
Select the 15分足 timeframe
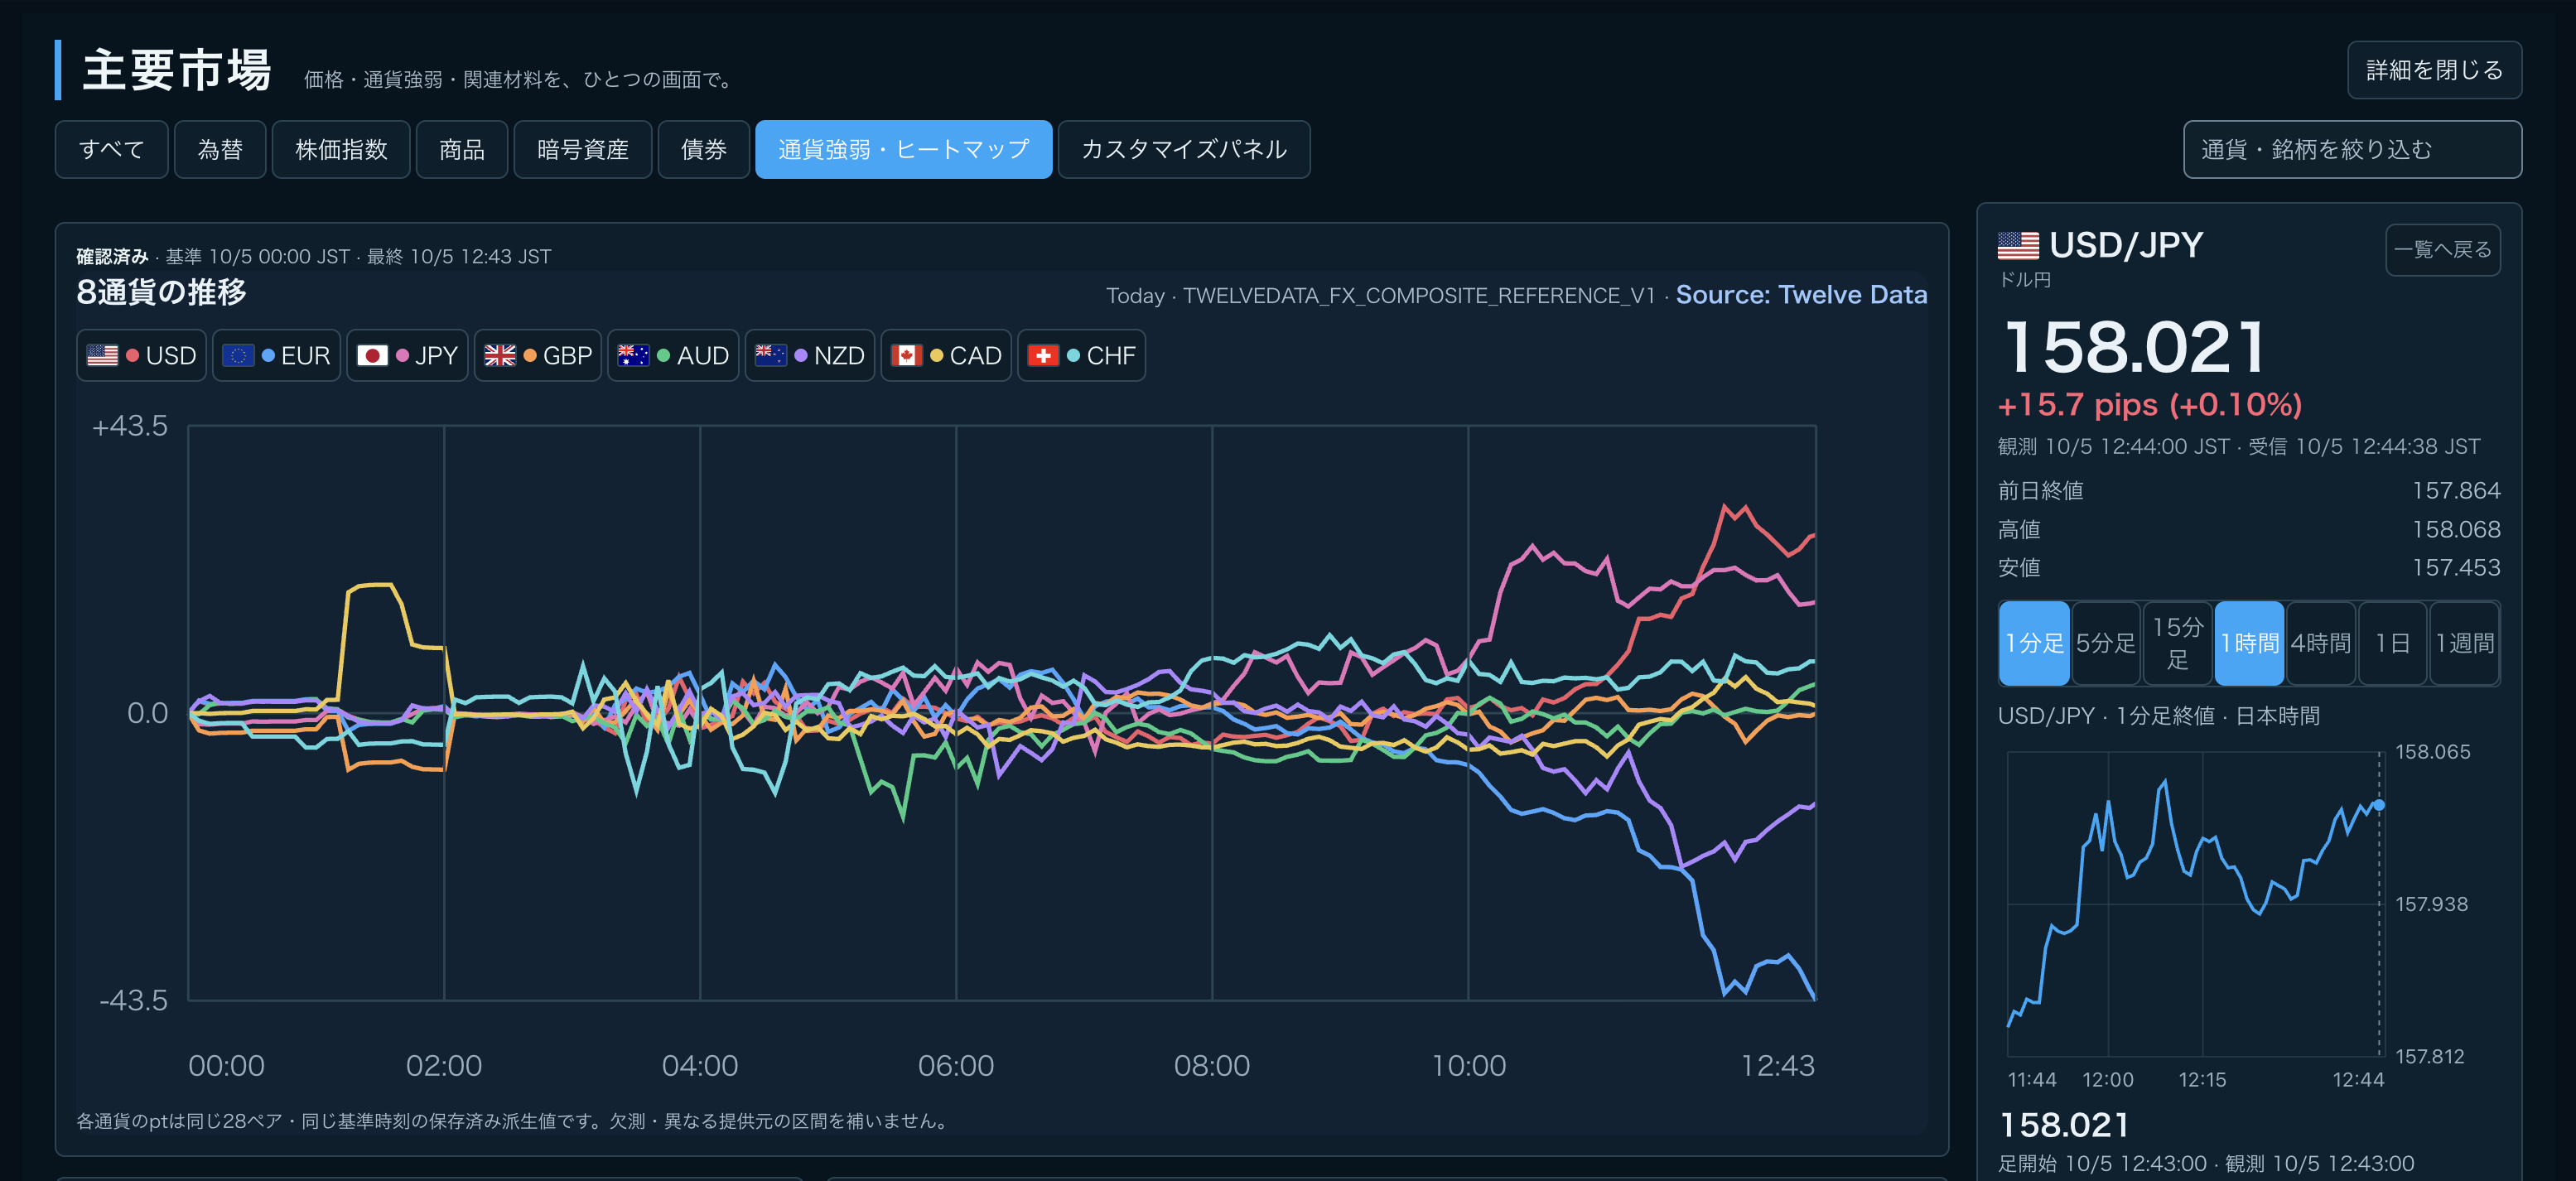coord(2178,643)
